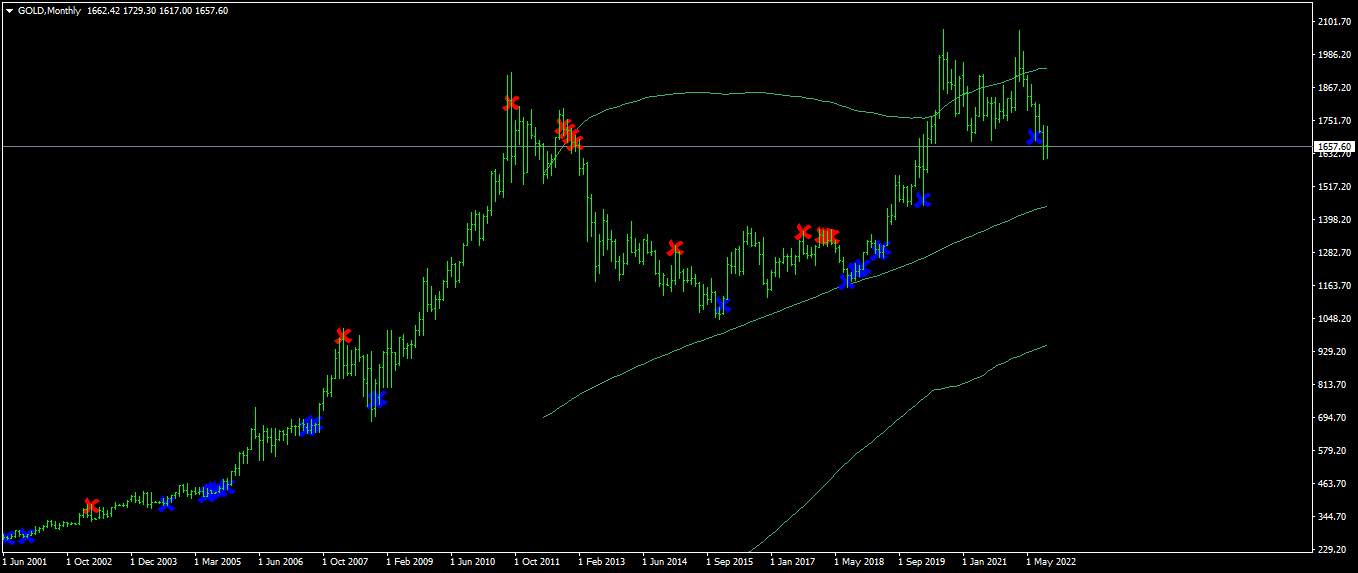1358x573 pixels.
Task: Select the blue X marker near Sep 2015
Action: [722, 304]
